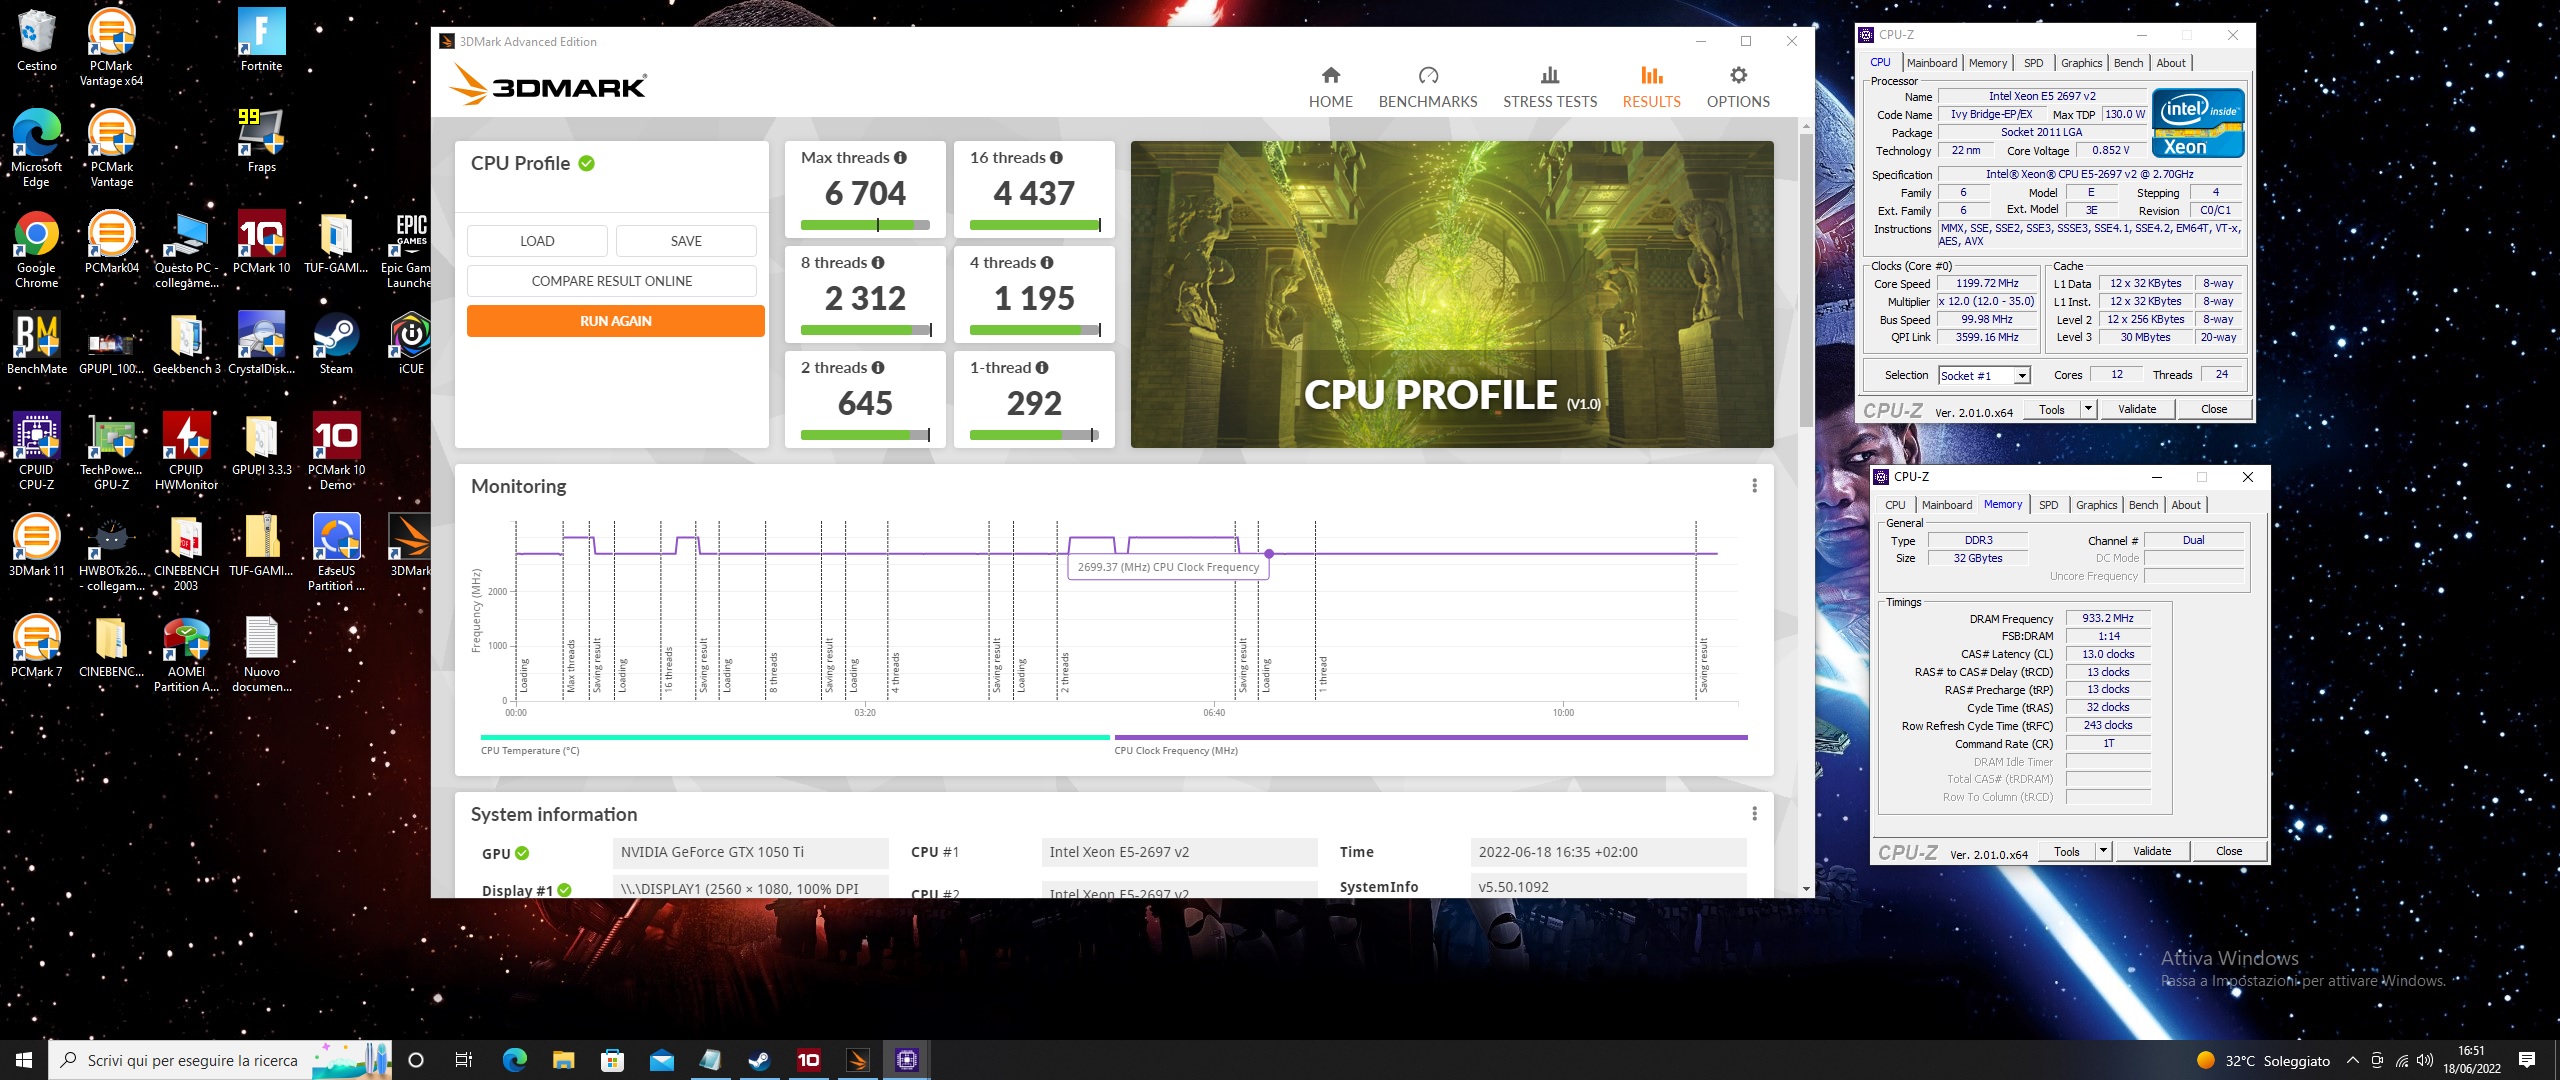Open Google Chrome desktop icon

click(37, 250)
